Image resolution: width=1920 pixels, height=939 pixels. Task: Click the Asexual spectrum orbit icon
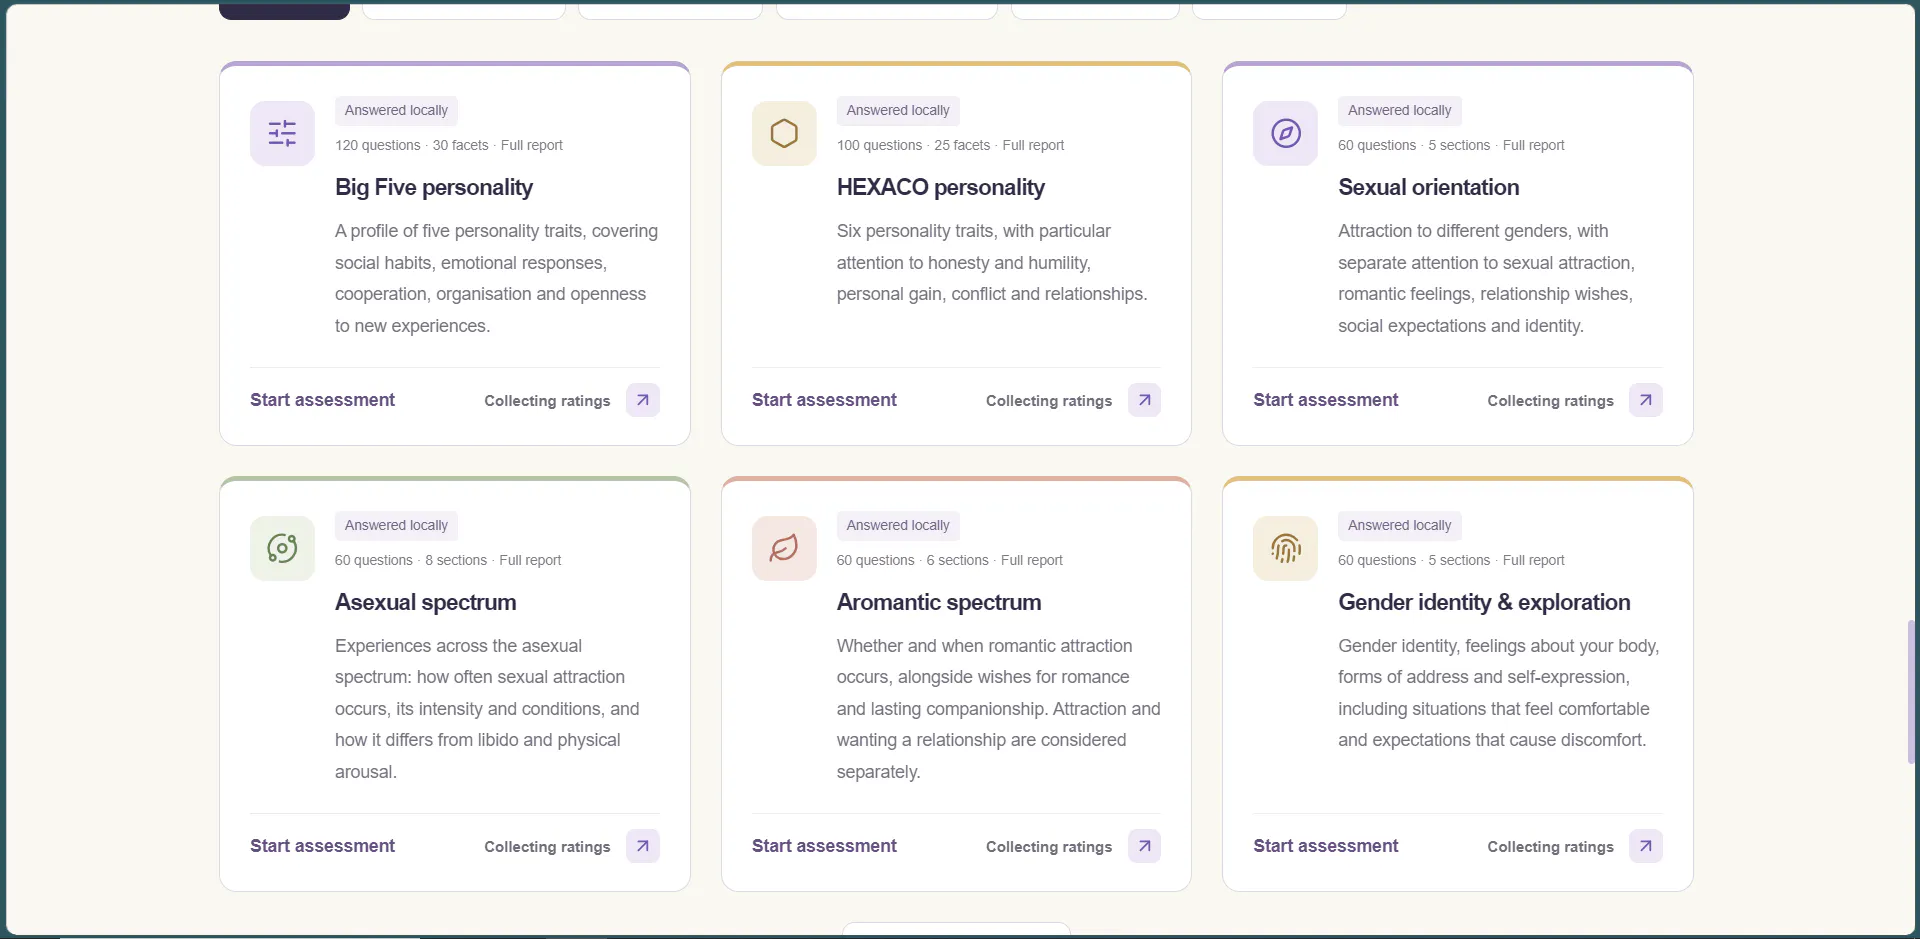coord(282,548)
